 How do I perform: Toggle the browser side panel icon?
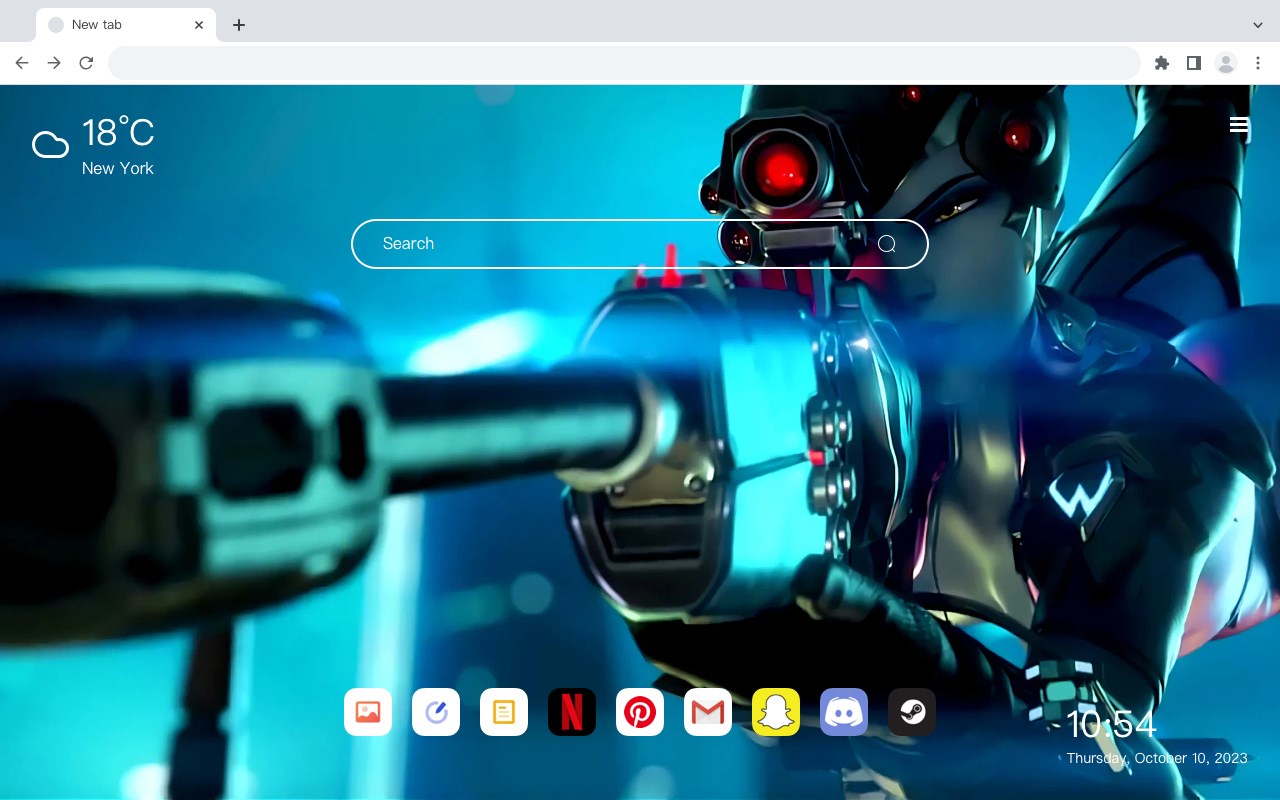coord(1193,63)
